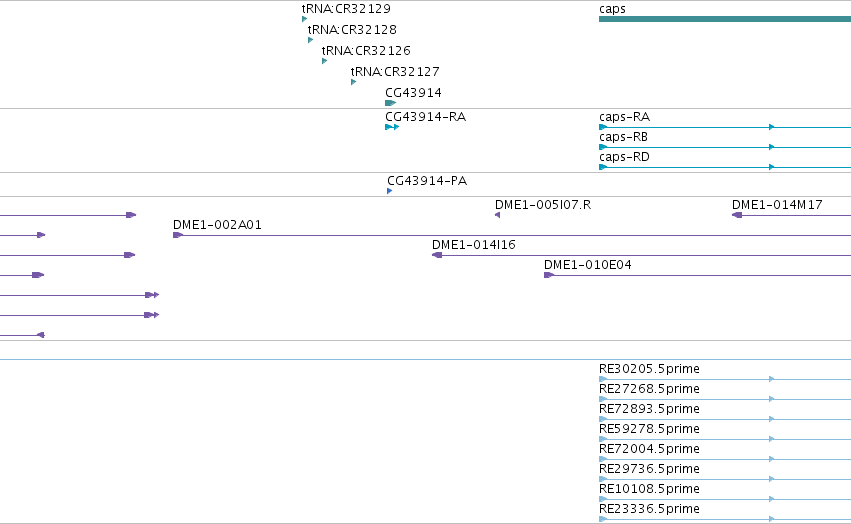Select the tRNA:CR32127 gene label
This screenshot has height=524, width=851.
[x=395, y=72]
